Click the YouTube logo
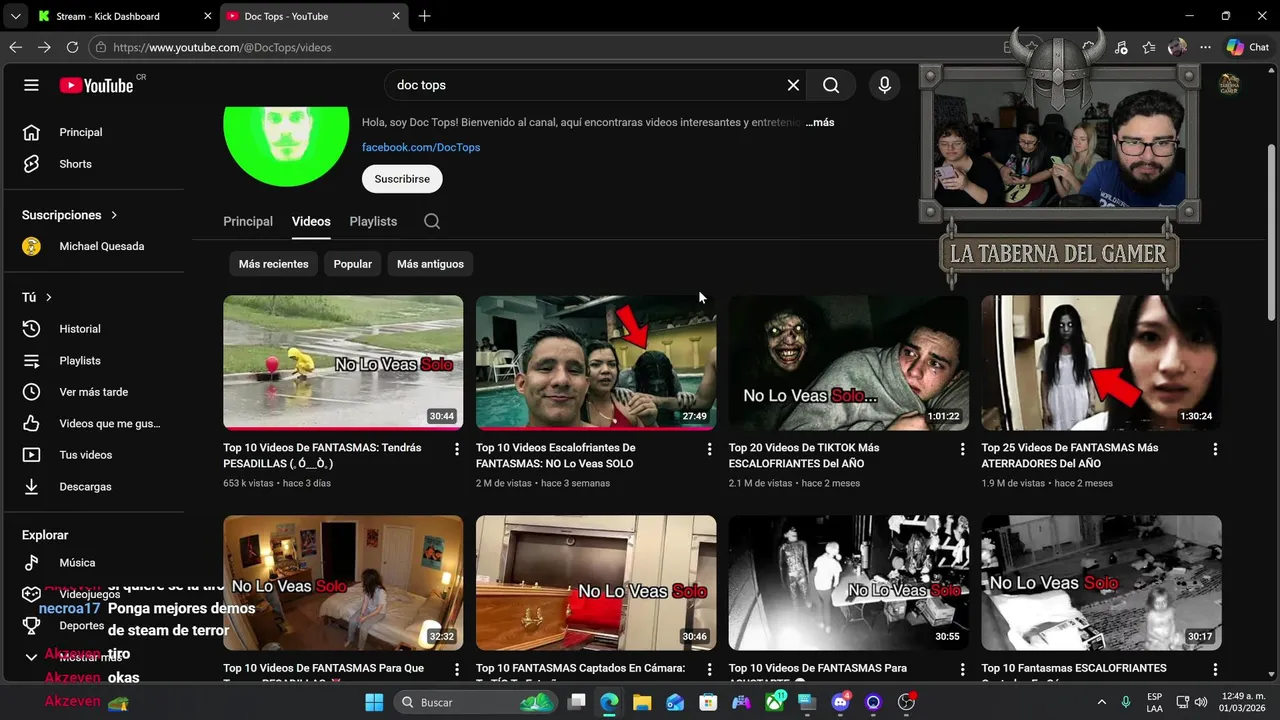 pyautogui.click(x=96, y=85)
